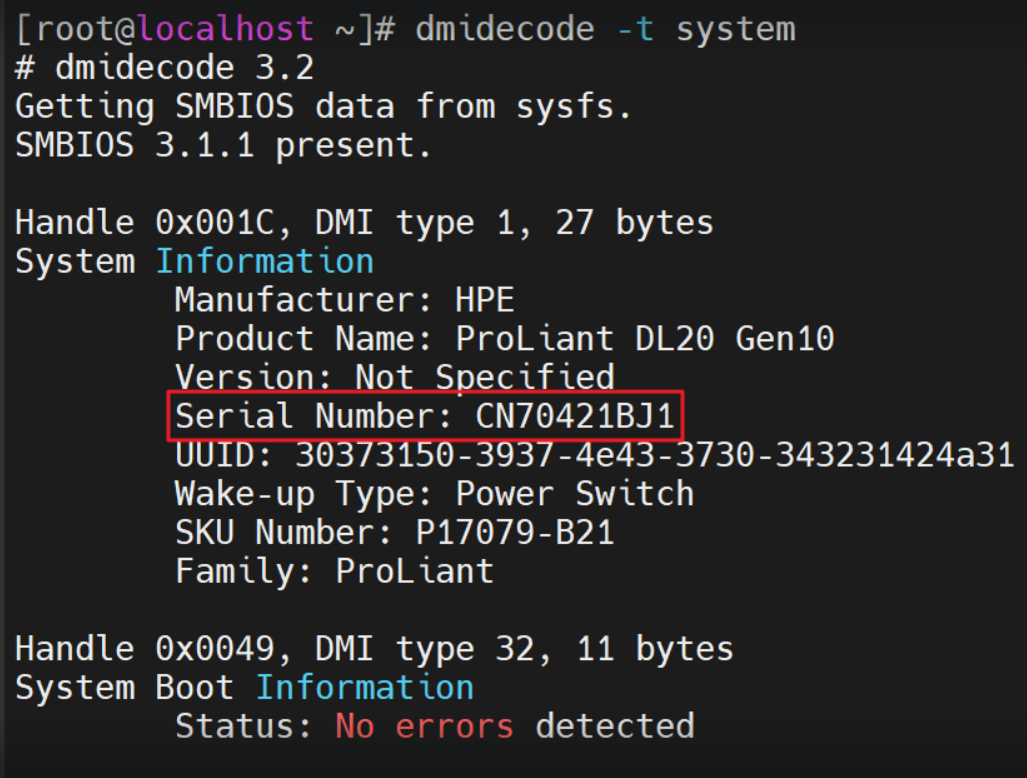Click the # dmidecode 3.2 version line
Screen dimensions: 1027x778
pos(165,67)
